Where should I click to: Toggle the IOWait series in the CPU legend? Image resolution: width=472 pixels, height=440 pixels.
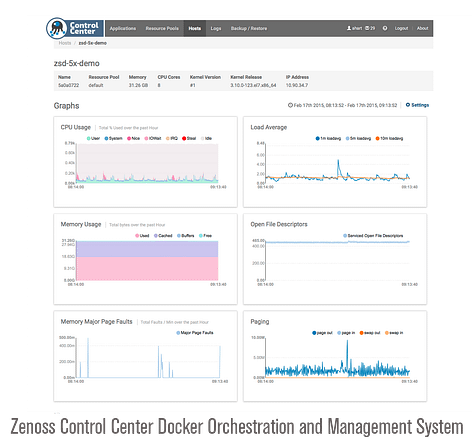(153, 138)
